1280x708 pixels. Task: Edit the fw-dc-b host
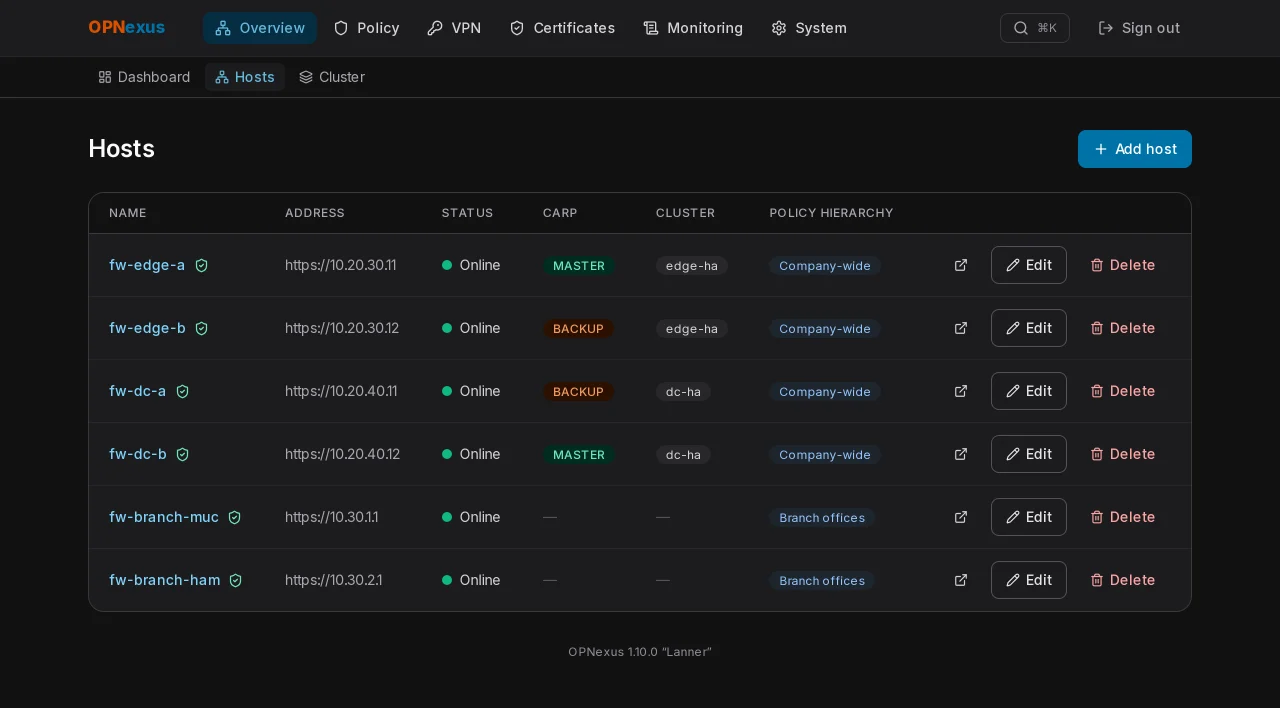[x=1029, y=454]
